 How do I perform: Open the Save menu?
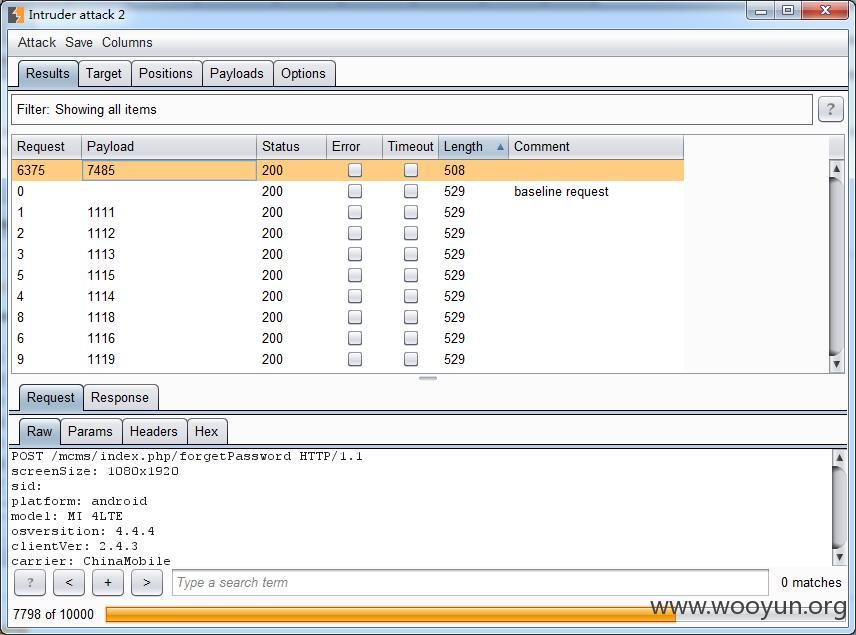(x=79, y=43)
